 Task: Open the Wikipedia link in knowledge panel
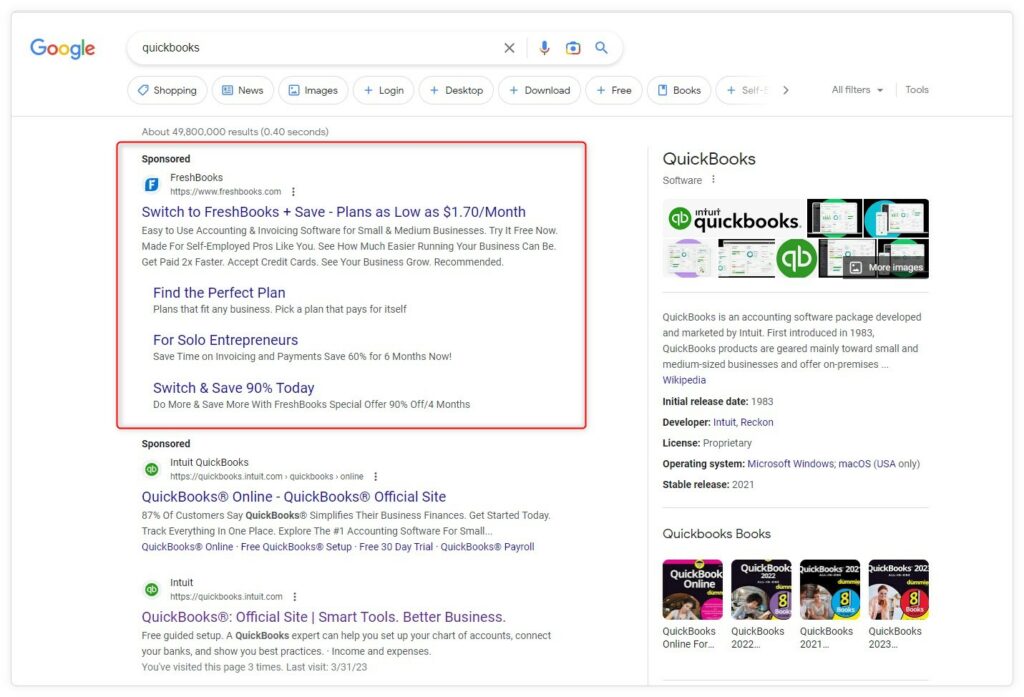(x=684, y=380)
